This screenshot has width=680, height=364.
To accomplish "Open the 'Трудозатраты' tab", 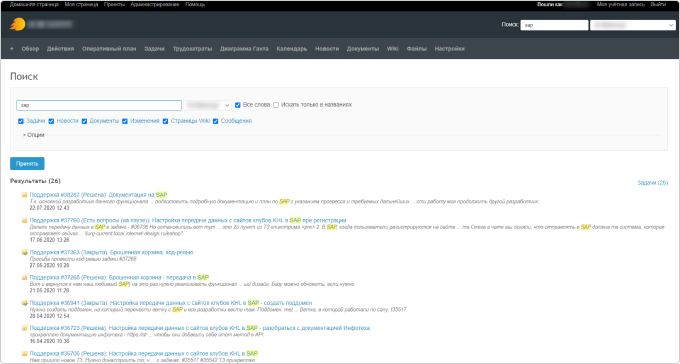I will (193, 49).
